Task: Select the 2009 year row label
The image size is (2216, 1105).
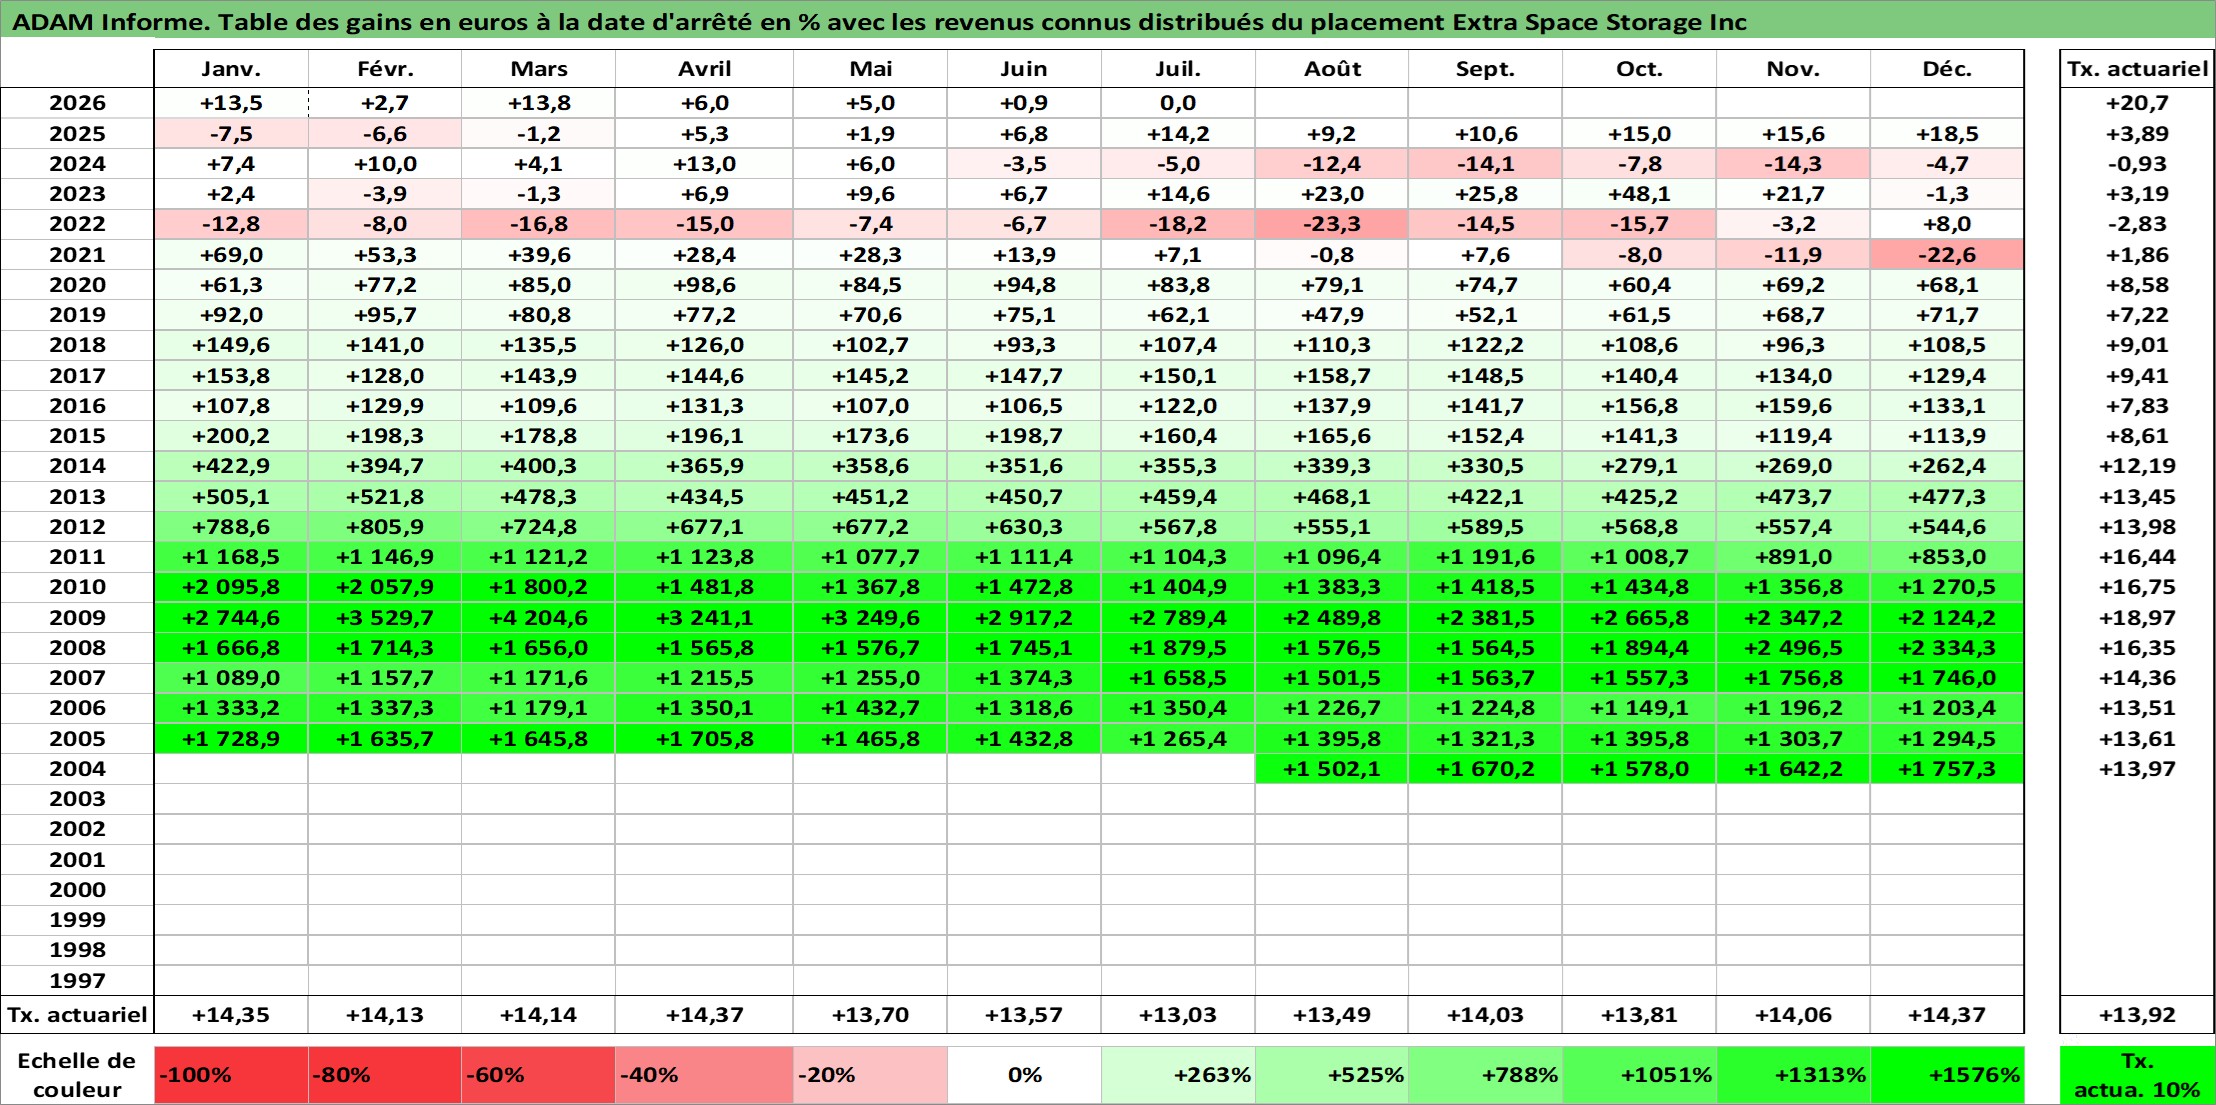Action: pos(77,617)
